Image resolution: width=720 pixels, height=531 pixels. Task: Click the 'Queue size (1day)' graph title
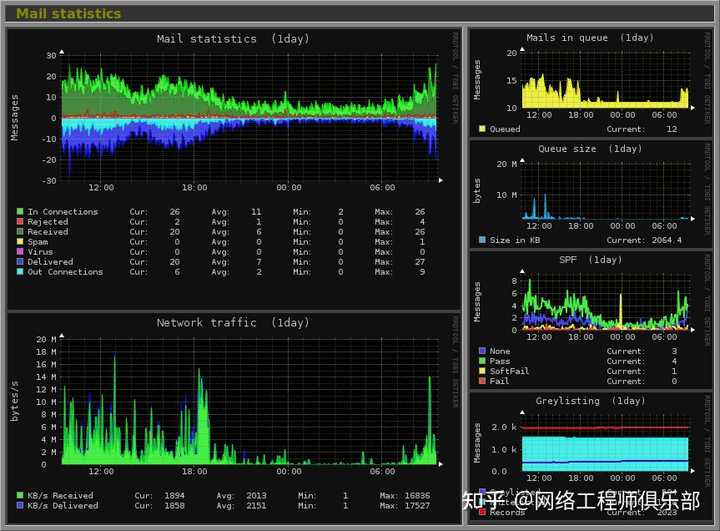coord(590,149)
